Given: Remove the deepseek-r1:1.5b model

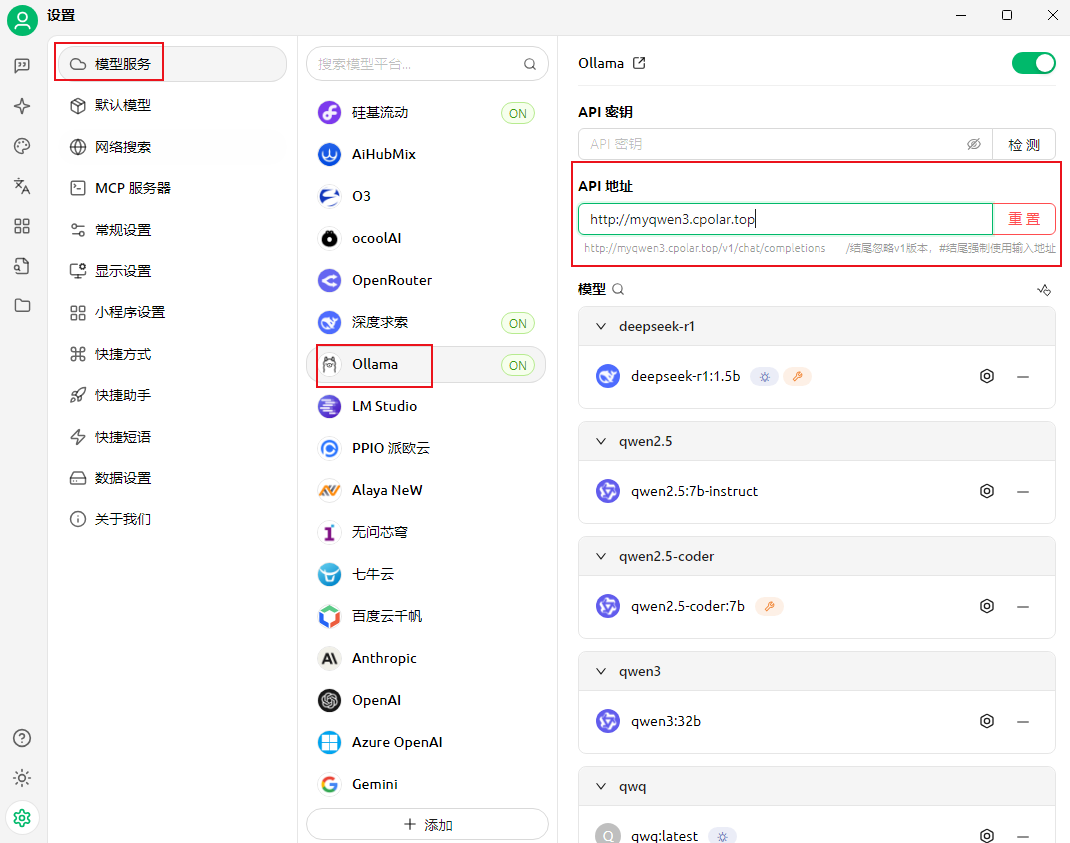Looking at the screenshot, I should coord(1023,377).
